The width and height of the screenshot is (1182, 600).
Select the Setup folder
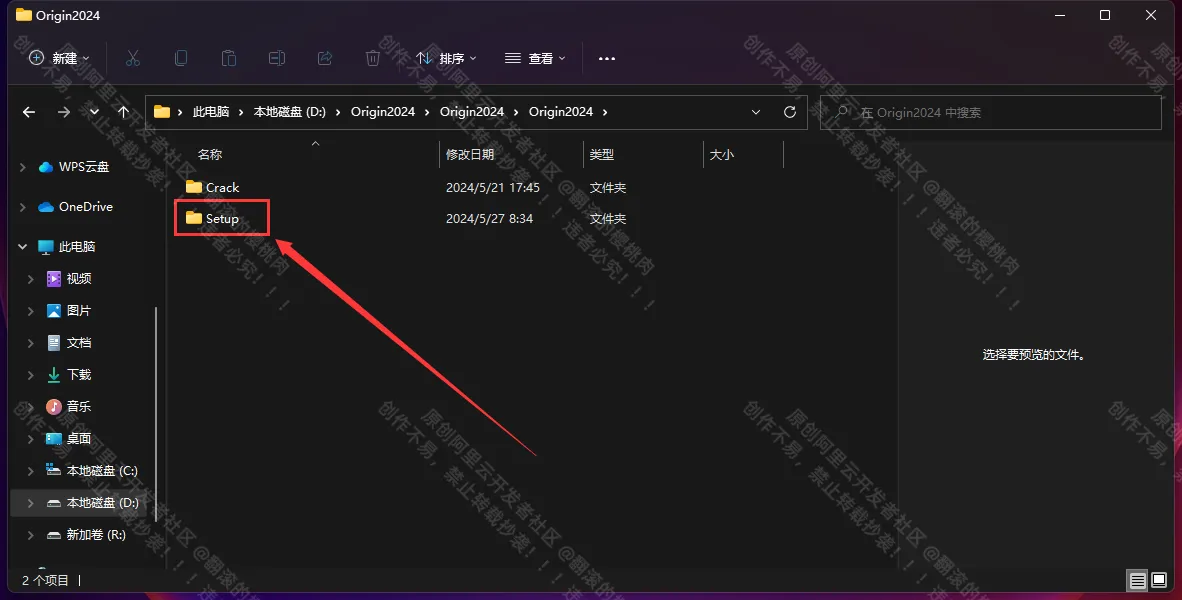coord(213,219)
